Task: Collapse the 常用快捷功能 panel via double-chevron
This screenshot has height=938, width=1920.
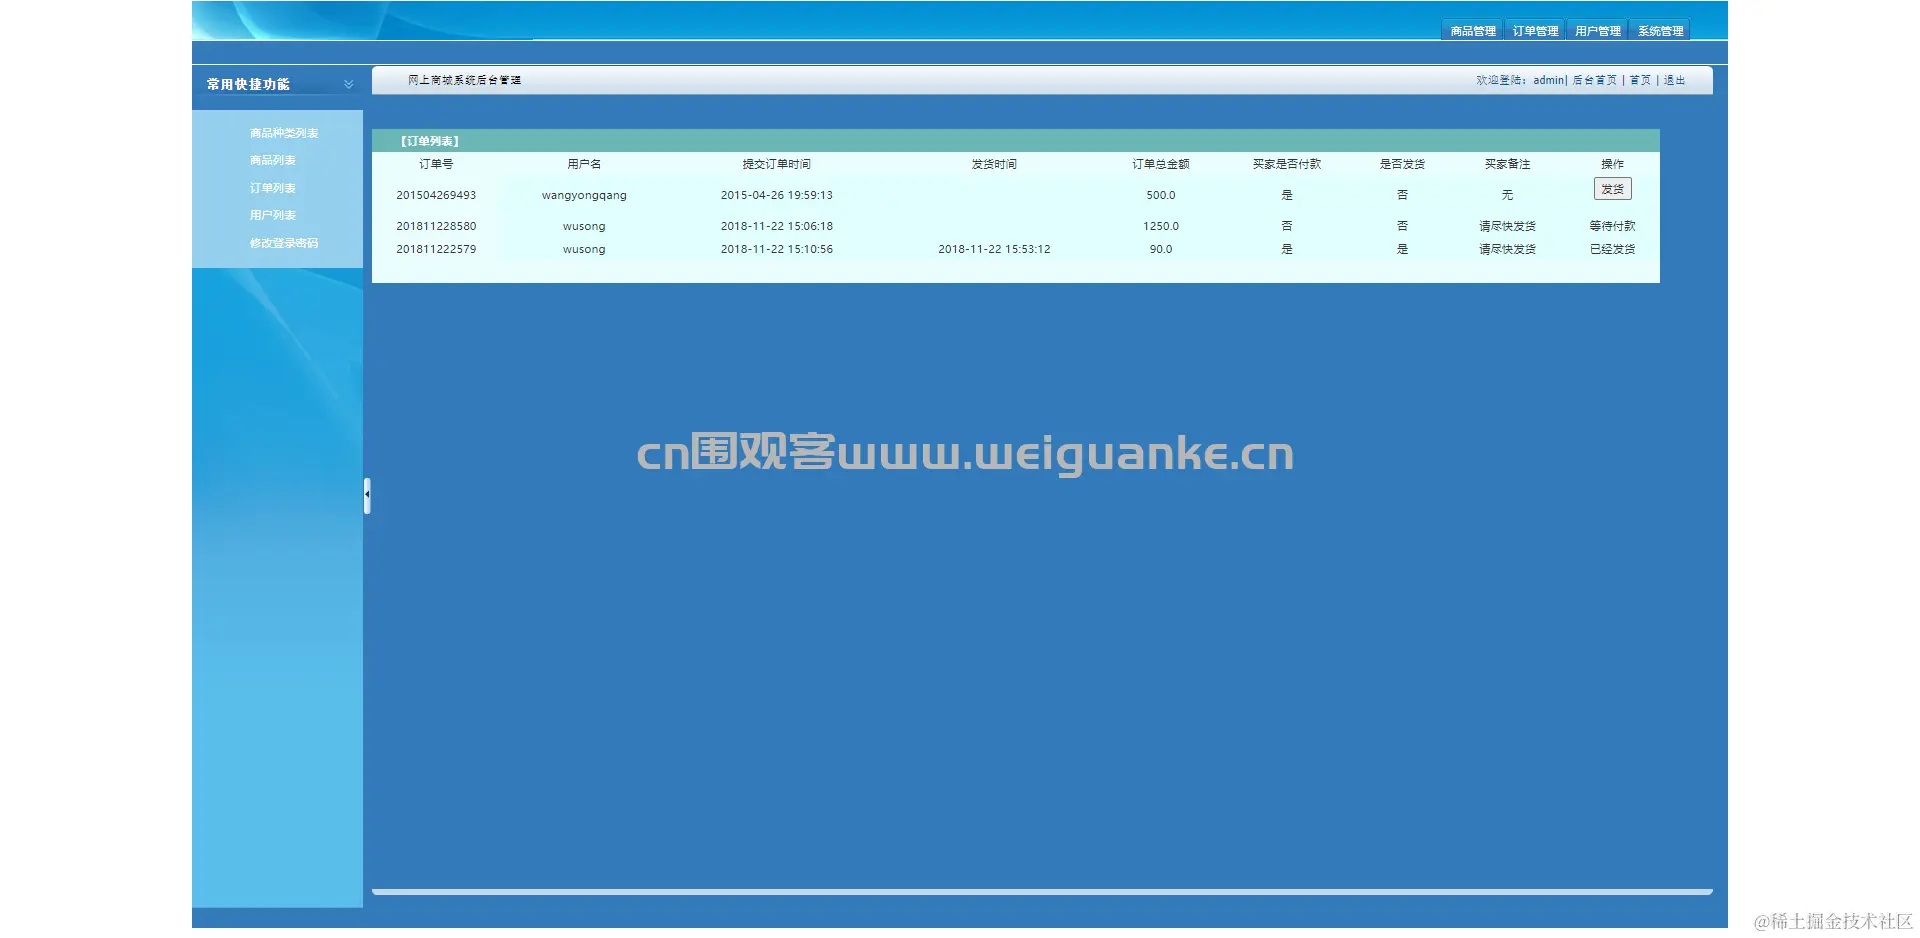Action: (x=348, y=84)
